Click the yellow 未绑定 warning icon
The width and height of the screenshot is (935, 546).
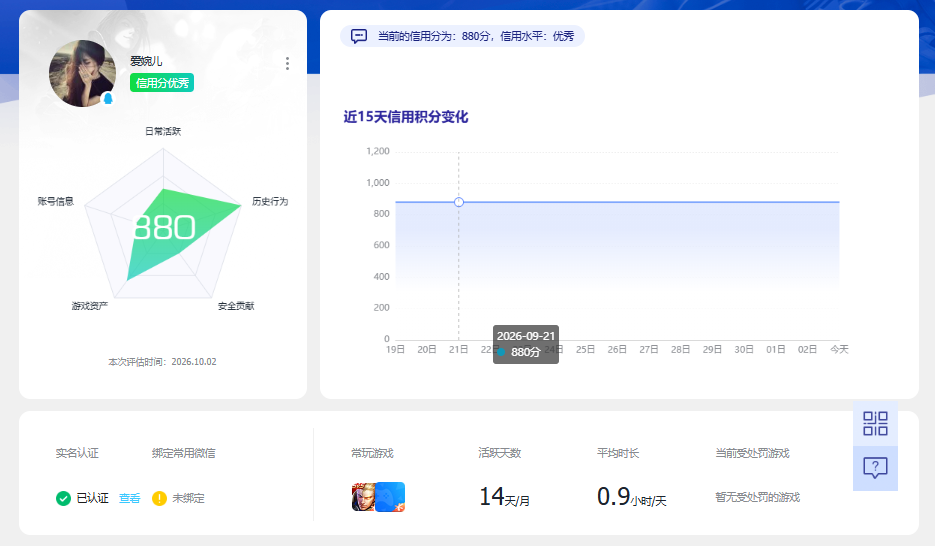tap(159, 498)
